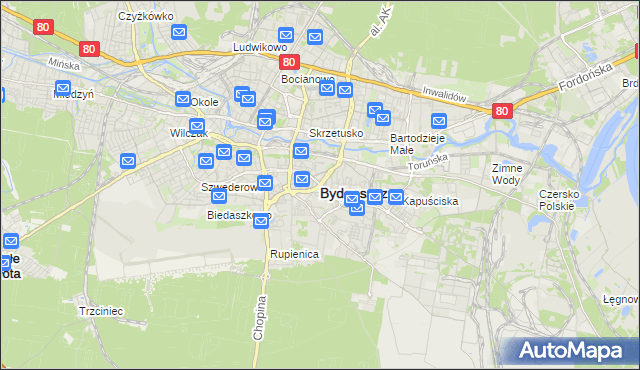Click the envelope marker above Wilczak
Viewport: 640px width, 370px height.
[197, 126]
